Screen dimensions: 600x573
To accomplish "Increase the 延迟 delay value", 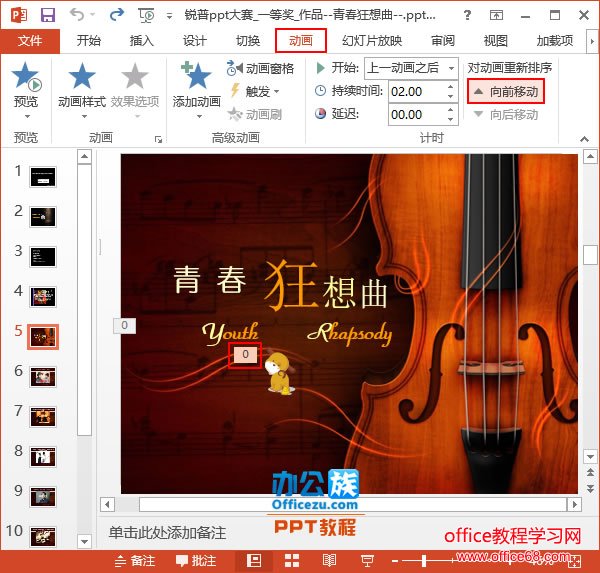I will pyautogui.click(x=450, y=110).
